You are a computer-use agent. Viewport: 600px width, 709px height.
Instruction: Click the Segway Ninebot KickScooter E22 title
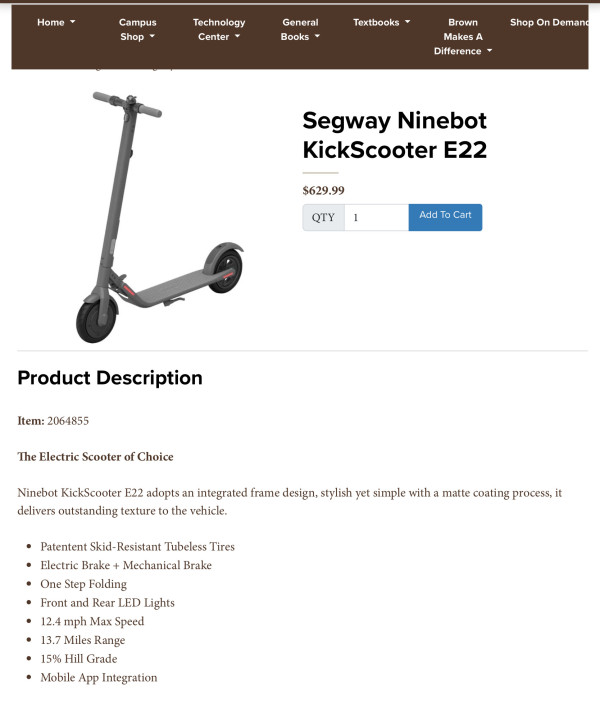[395, 135]
